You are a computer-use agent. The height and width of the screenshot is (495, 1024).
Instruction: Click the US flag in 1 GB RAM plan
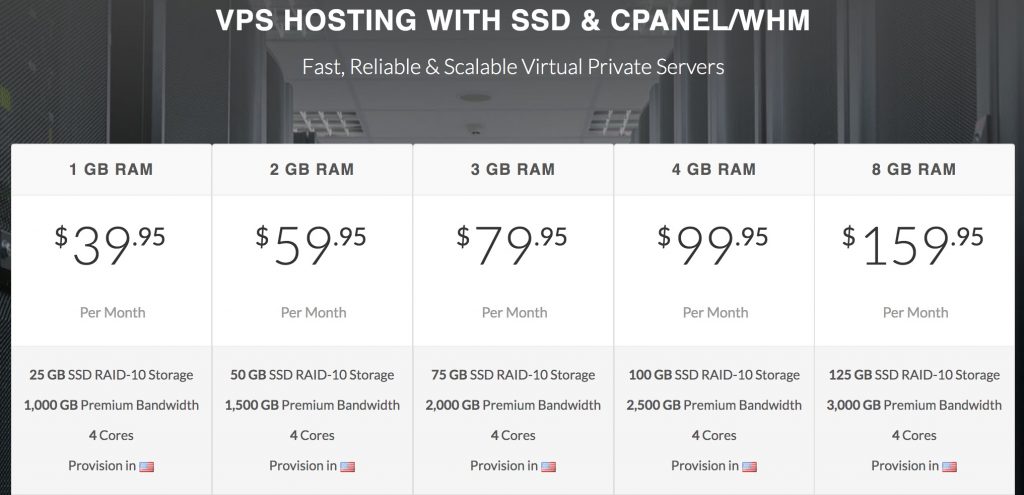coord(147,466)
